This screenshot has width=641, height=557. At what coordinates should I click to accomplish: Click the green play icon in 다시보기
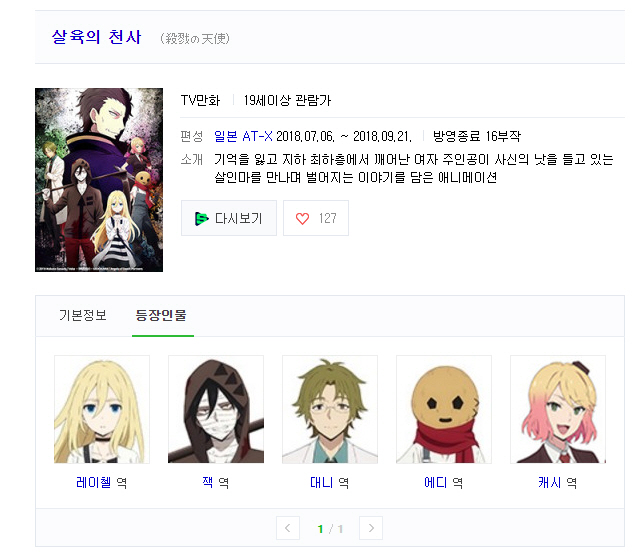tap(201, 219)
